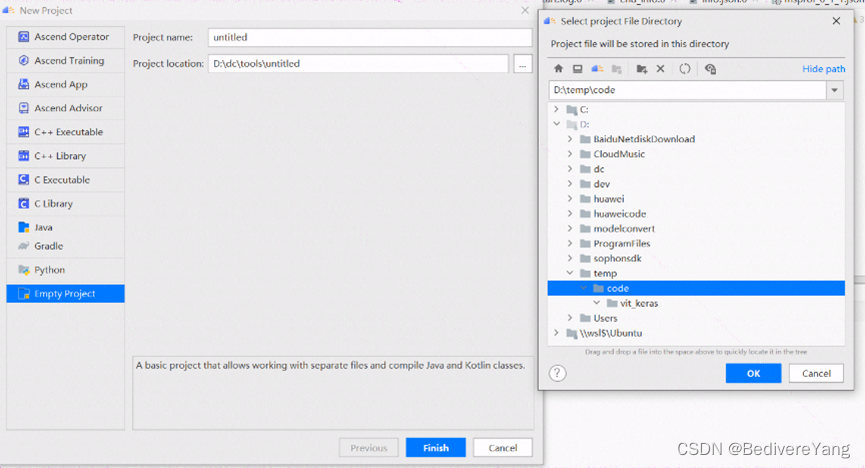Select the vit_keras folder
Screen dimensions: 865x468
click(696, 303)
